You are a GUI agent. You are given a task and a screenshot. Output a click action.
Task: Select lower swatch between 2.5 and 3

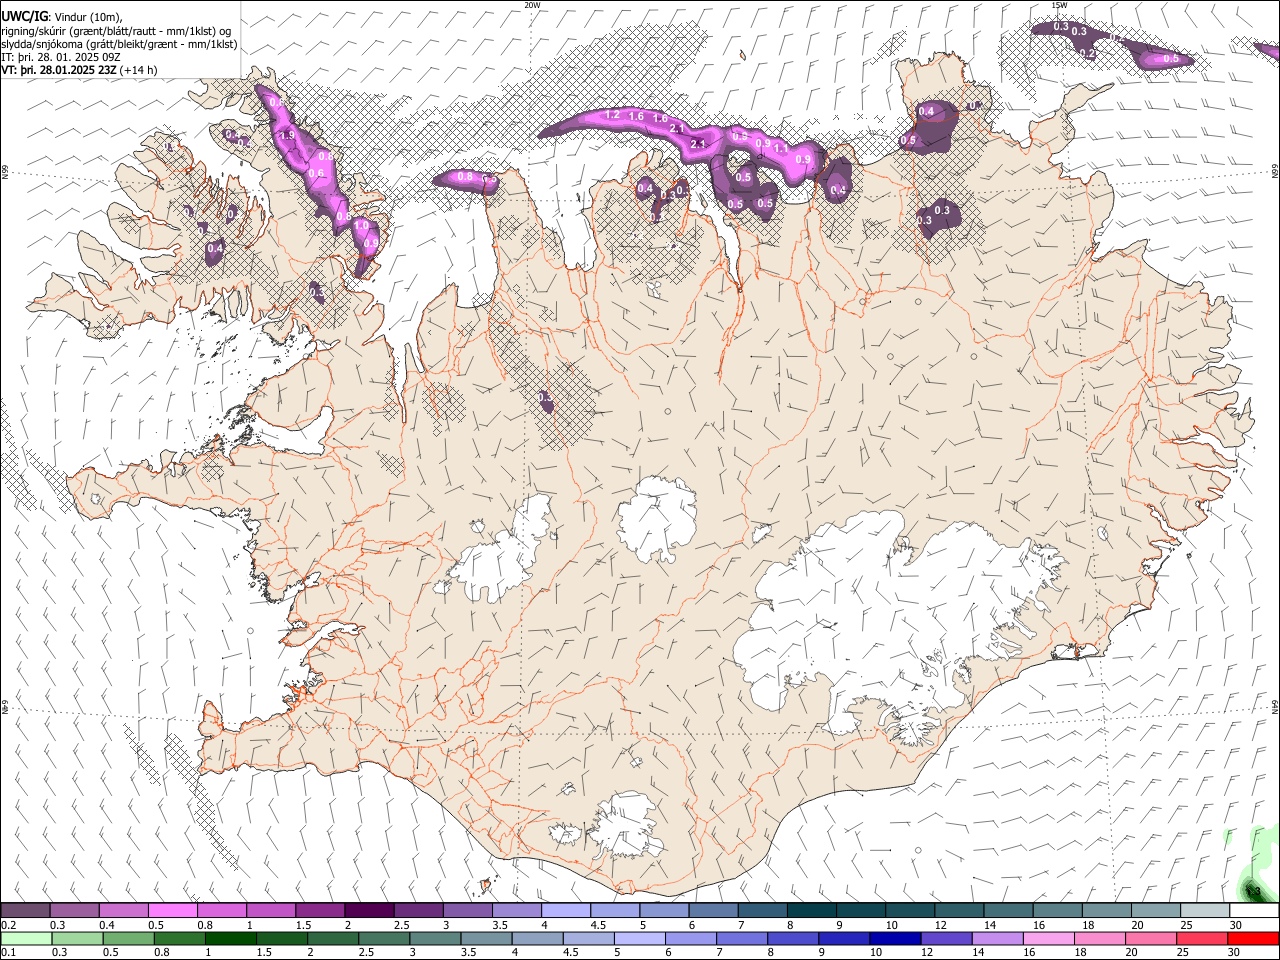click(x=384, y=938)
